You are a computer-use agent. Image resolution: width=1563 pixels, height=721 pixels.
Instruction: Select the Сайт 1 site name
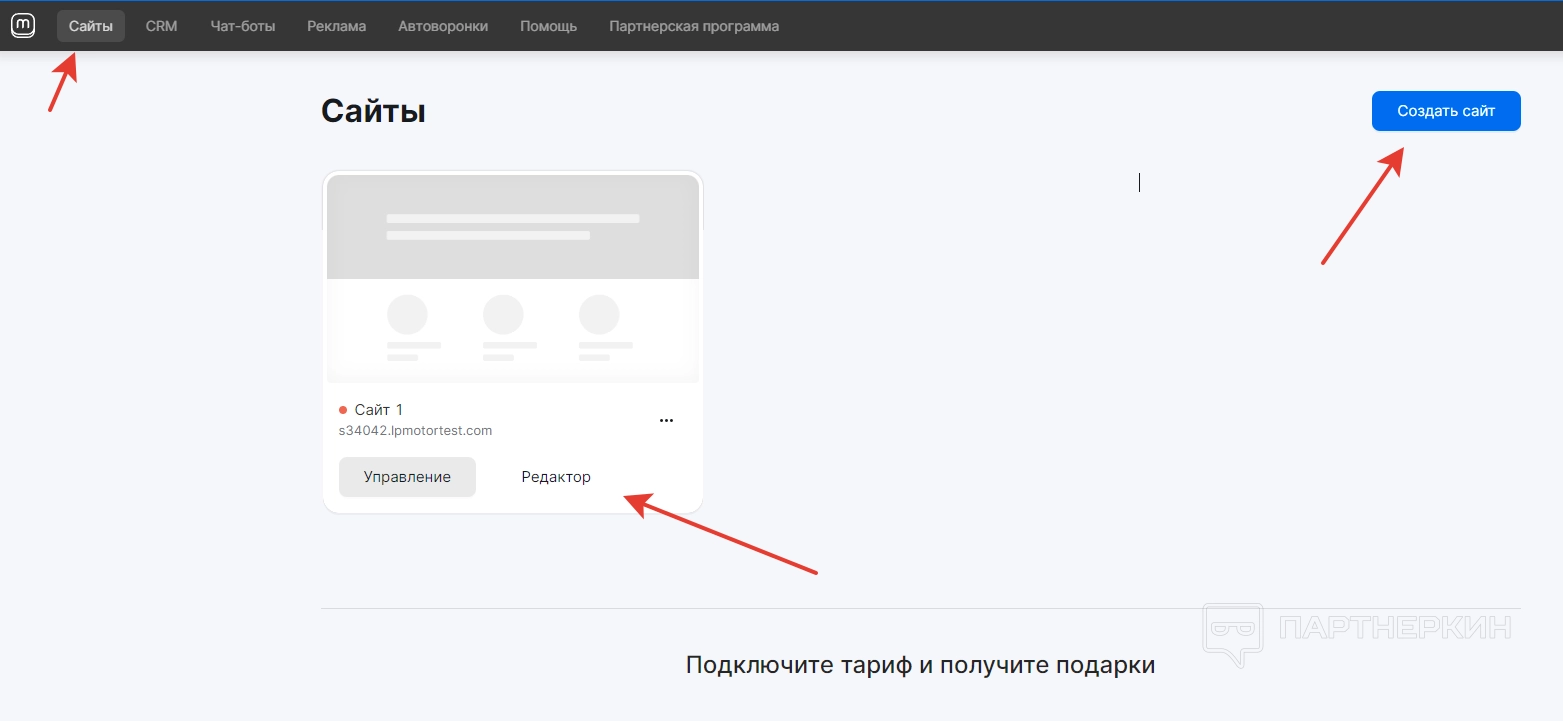[x=379, y=410]
